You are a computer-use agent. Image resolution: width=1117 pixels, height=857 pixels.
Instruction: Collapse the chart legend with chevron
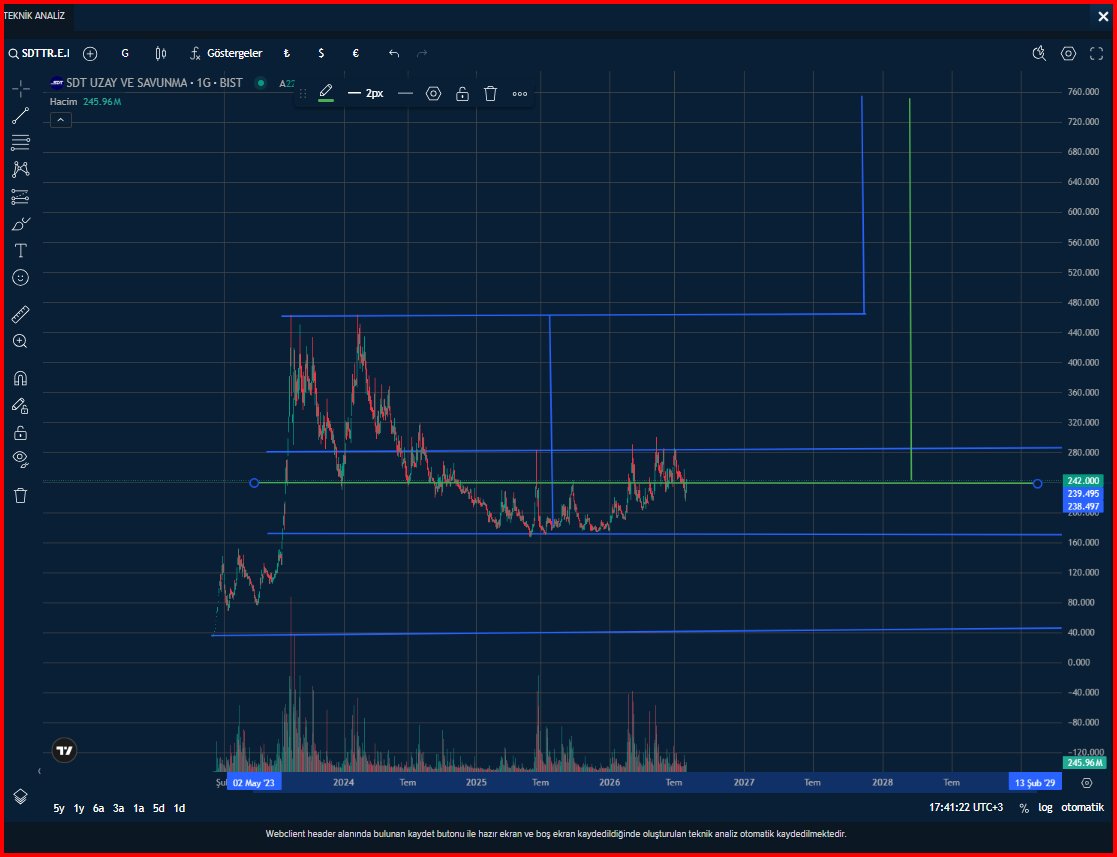[61, 120]
